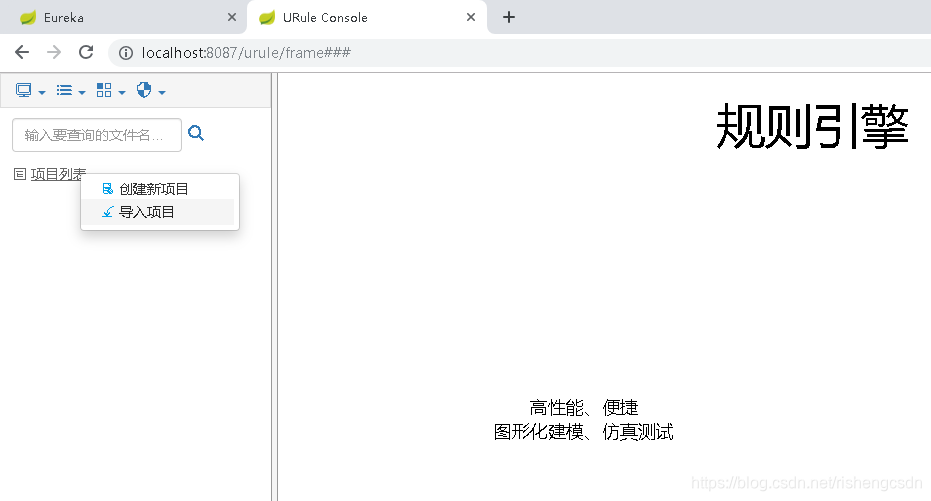Click the URule Console tab favicon
Image resolution: width=931 pixels, height=501 pixels.
(267, 18)
